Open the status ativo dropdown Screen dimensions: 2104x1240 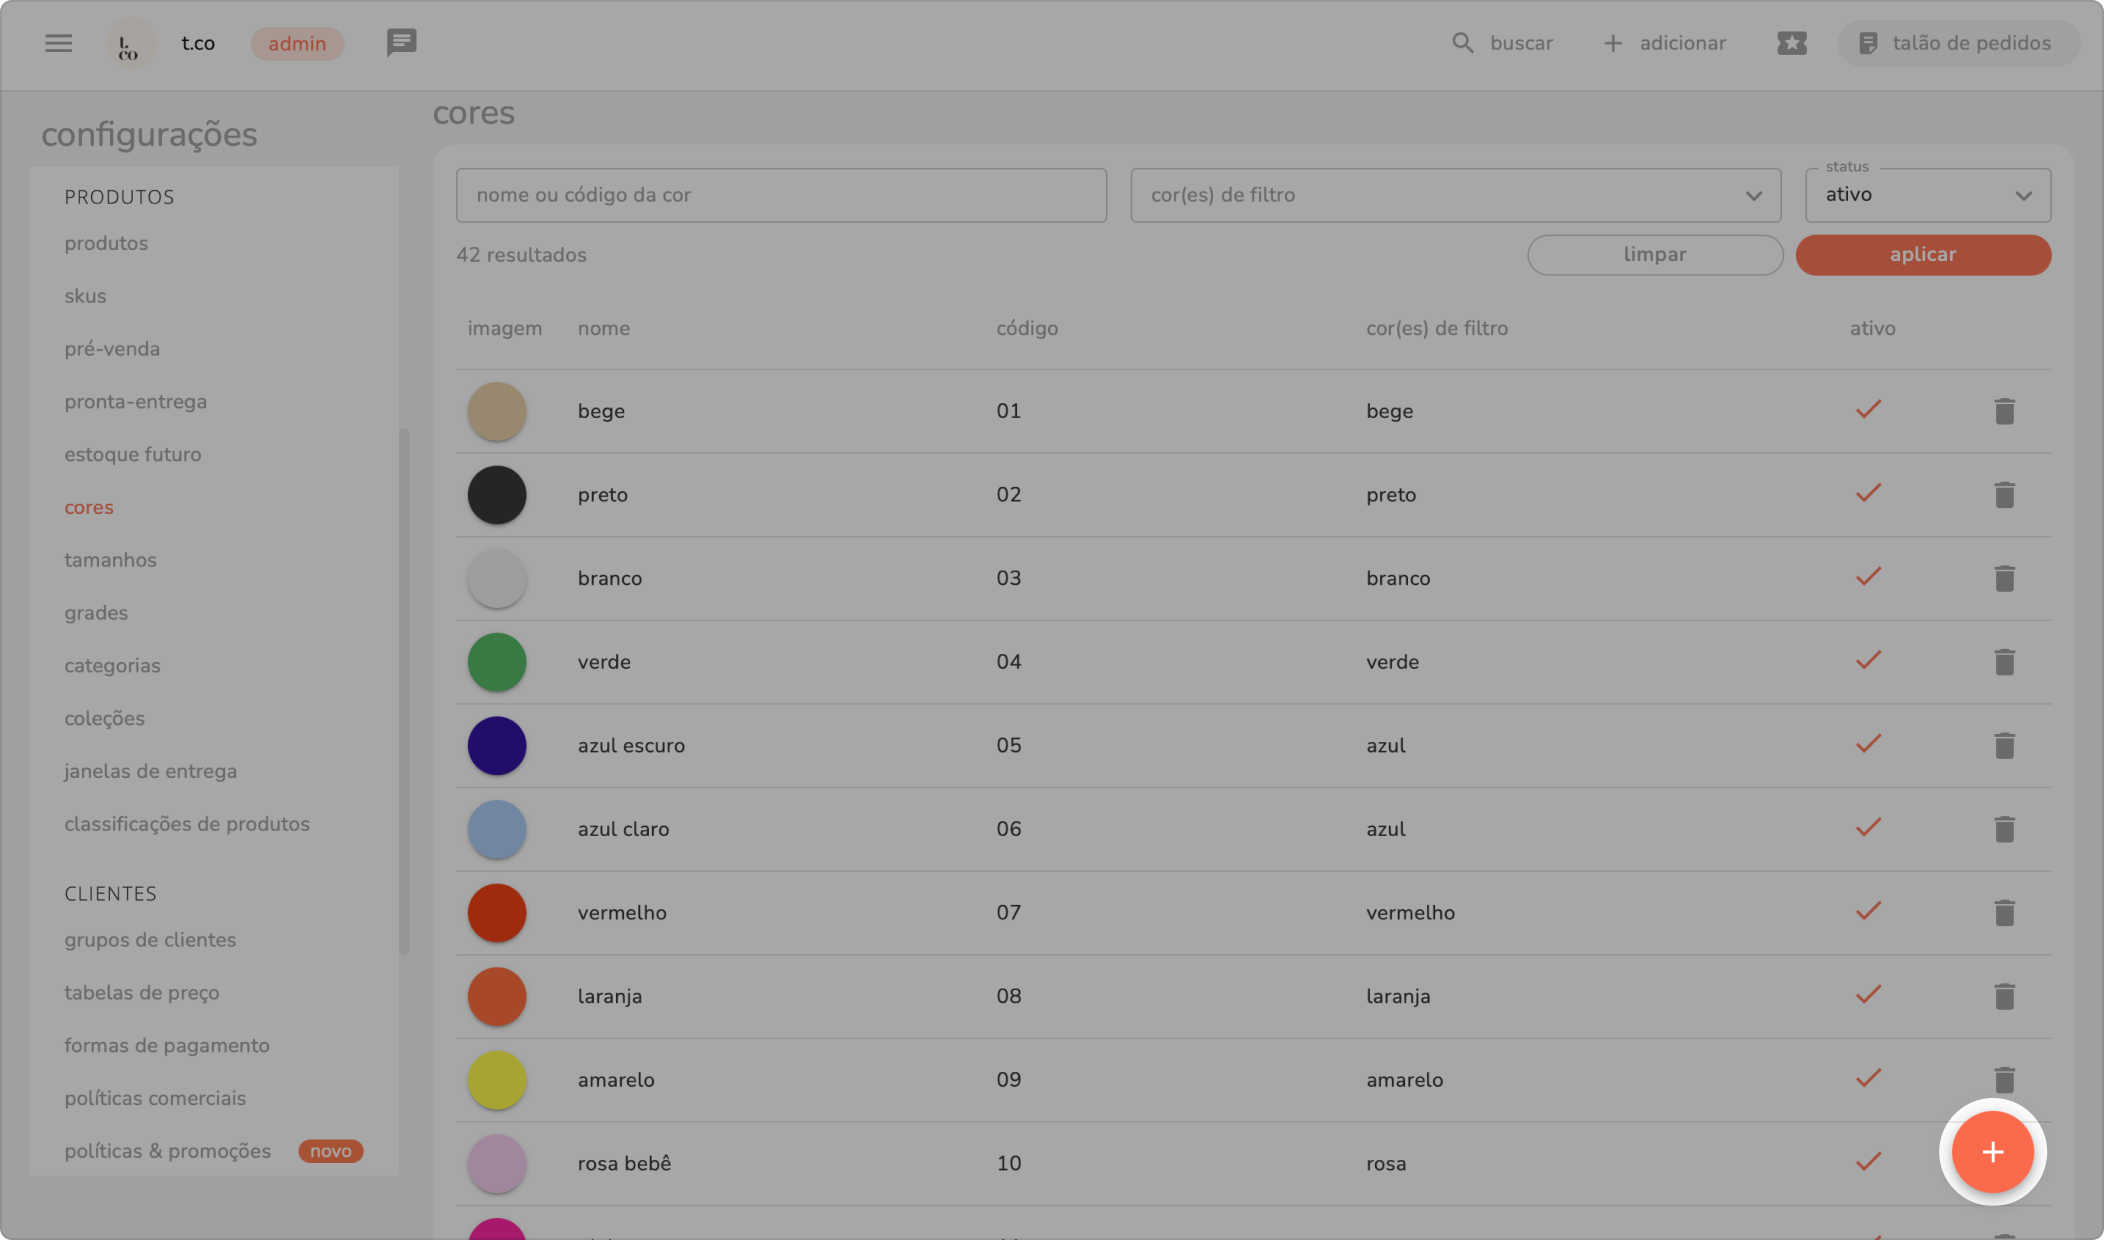1927,195
